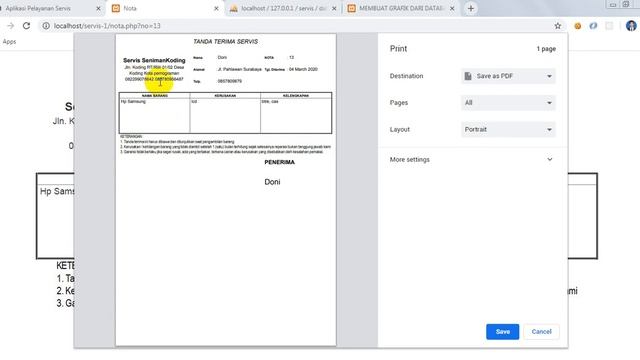
Task: Click the Print dialog title
Action: [398, 49]
